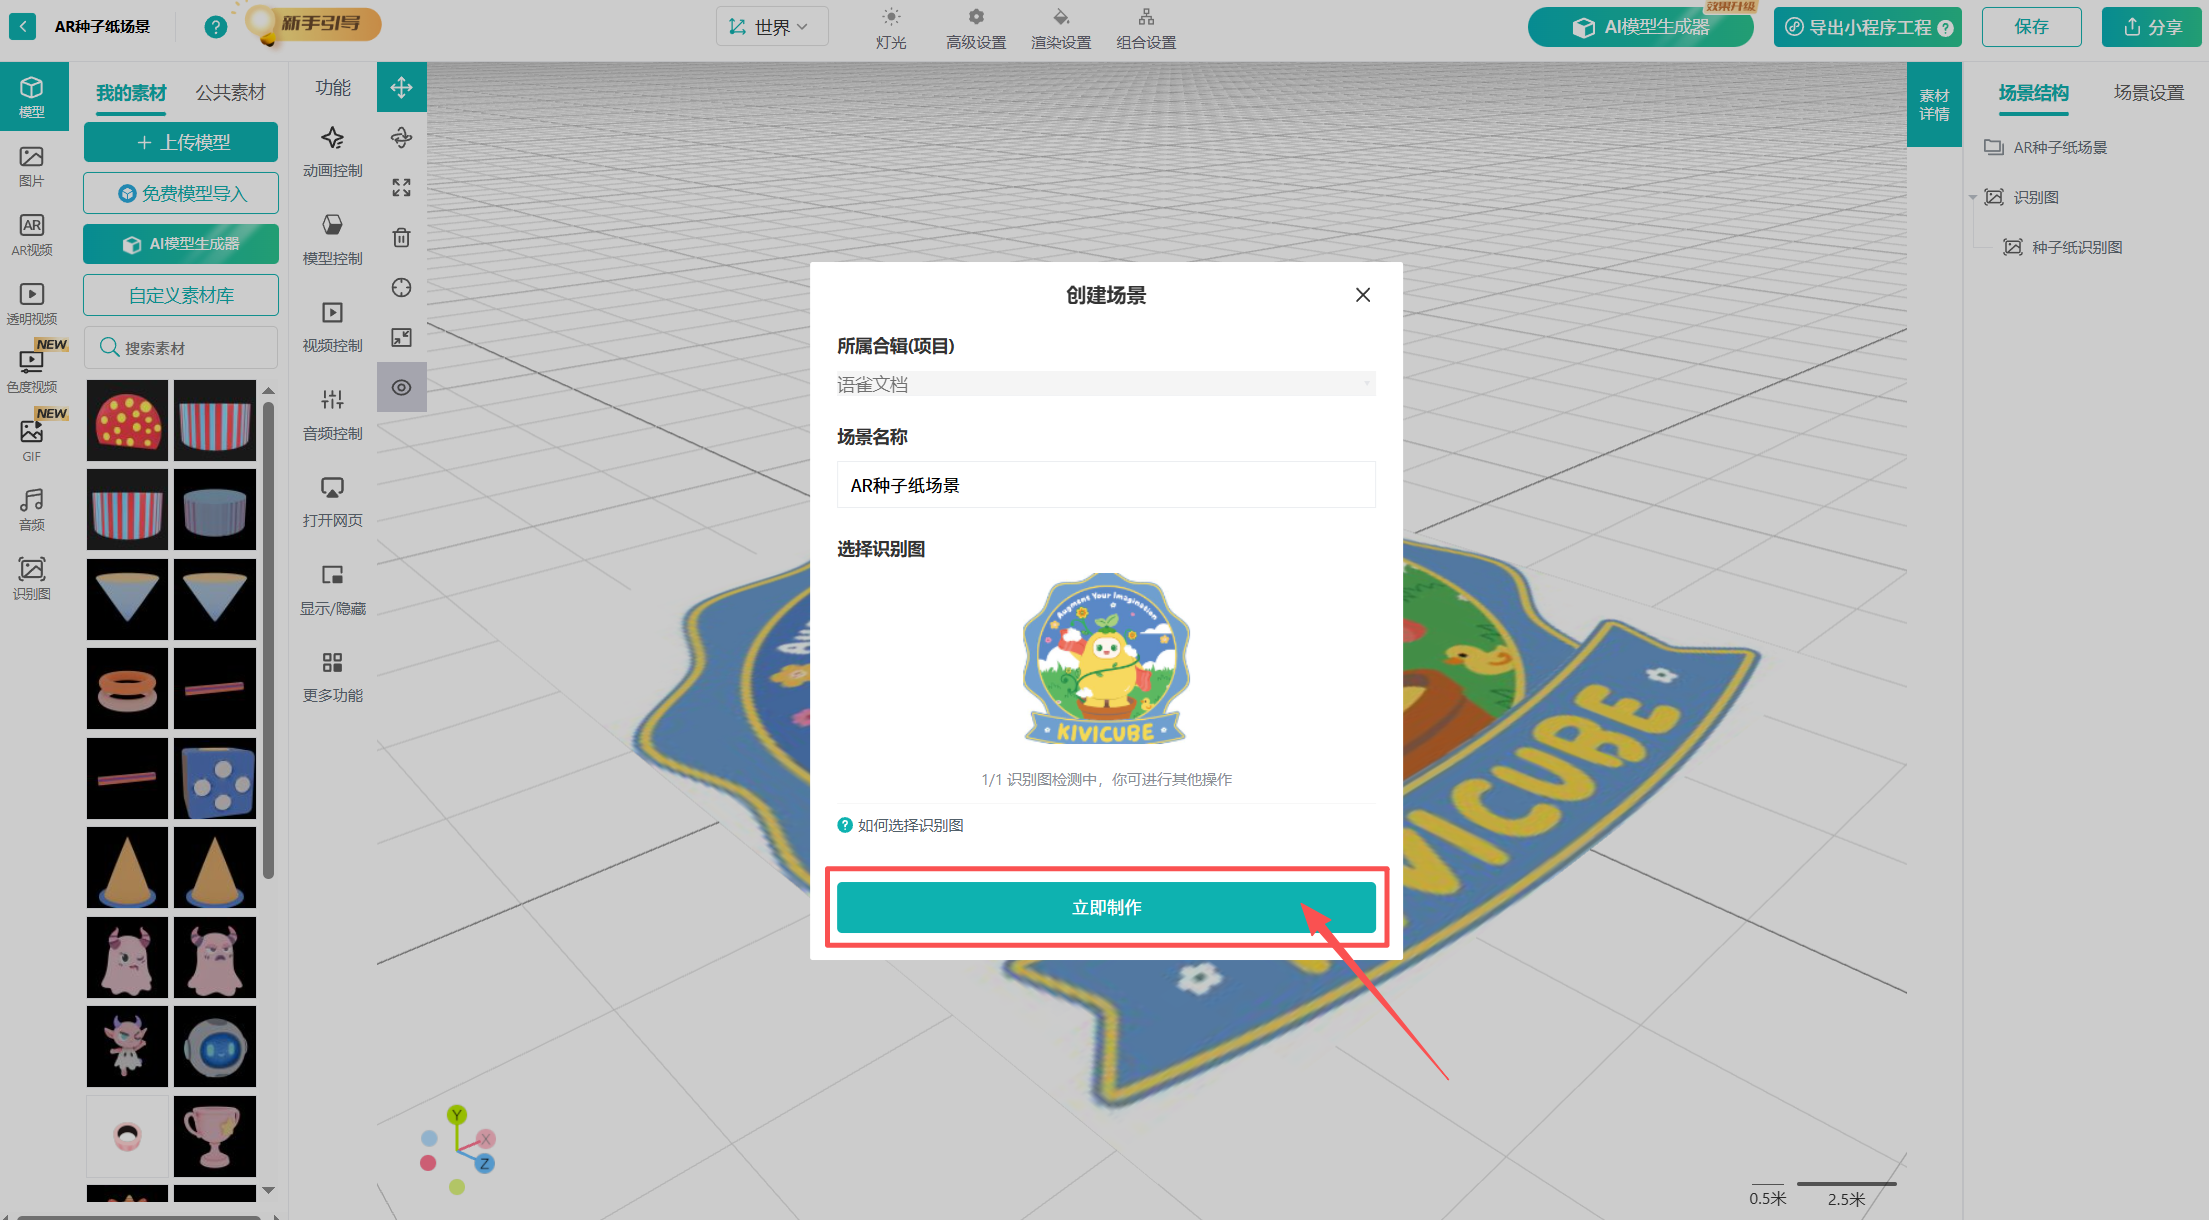The image size is (2209, 1220).
Task: Click the 显示/隐藏 show-hide function
Action: pos(332,589)
